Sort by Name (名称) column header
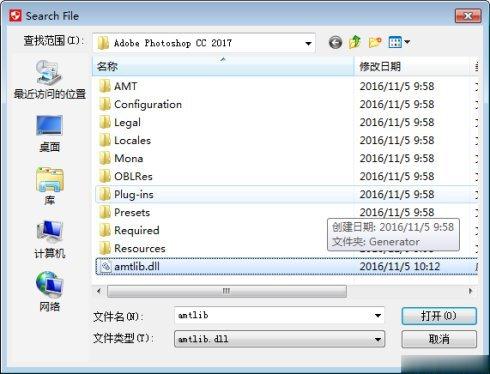The width and height of the screenshot is (490, 374). [x=223, y=66]
